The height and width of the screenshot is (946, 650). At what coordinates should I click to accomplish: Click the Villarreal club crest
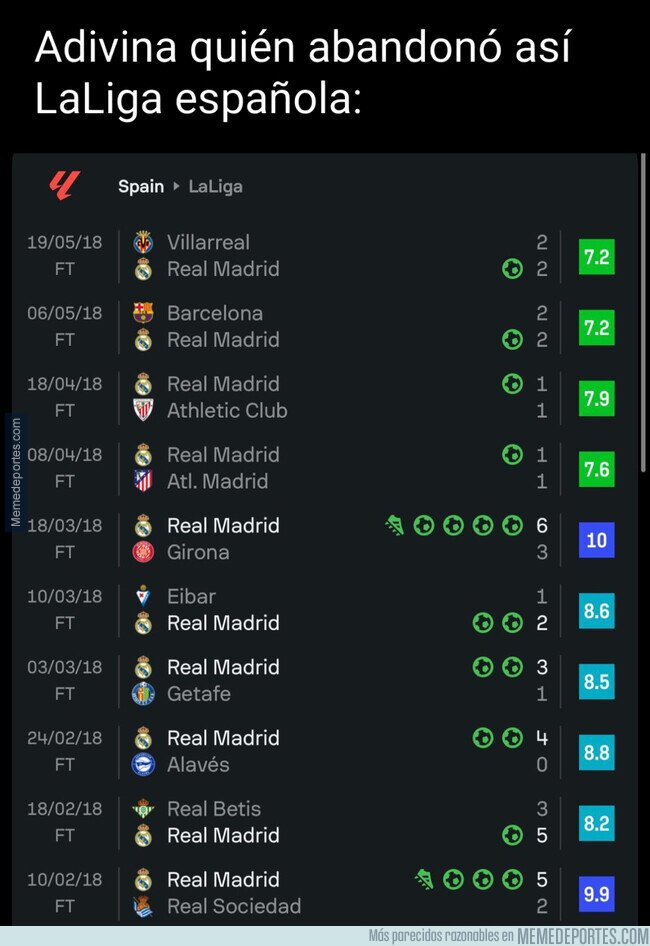tap(143, 242)
